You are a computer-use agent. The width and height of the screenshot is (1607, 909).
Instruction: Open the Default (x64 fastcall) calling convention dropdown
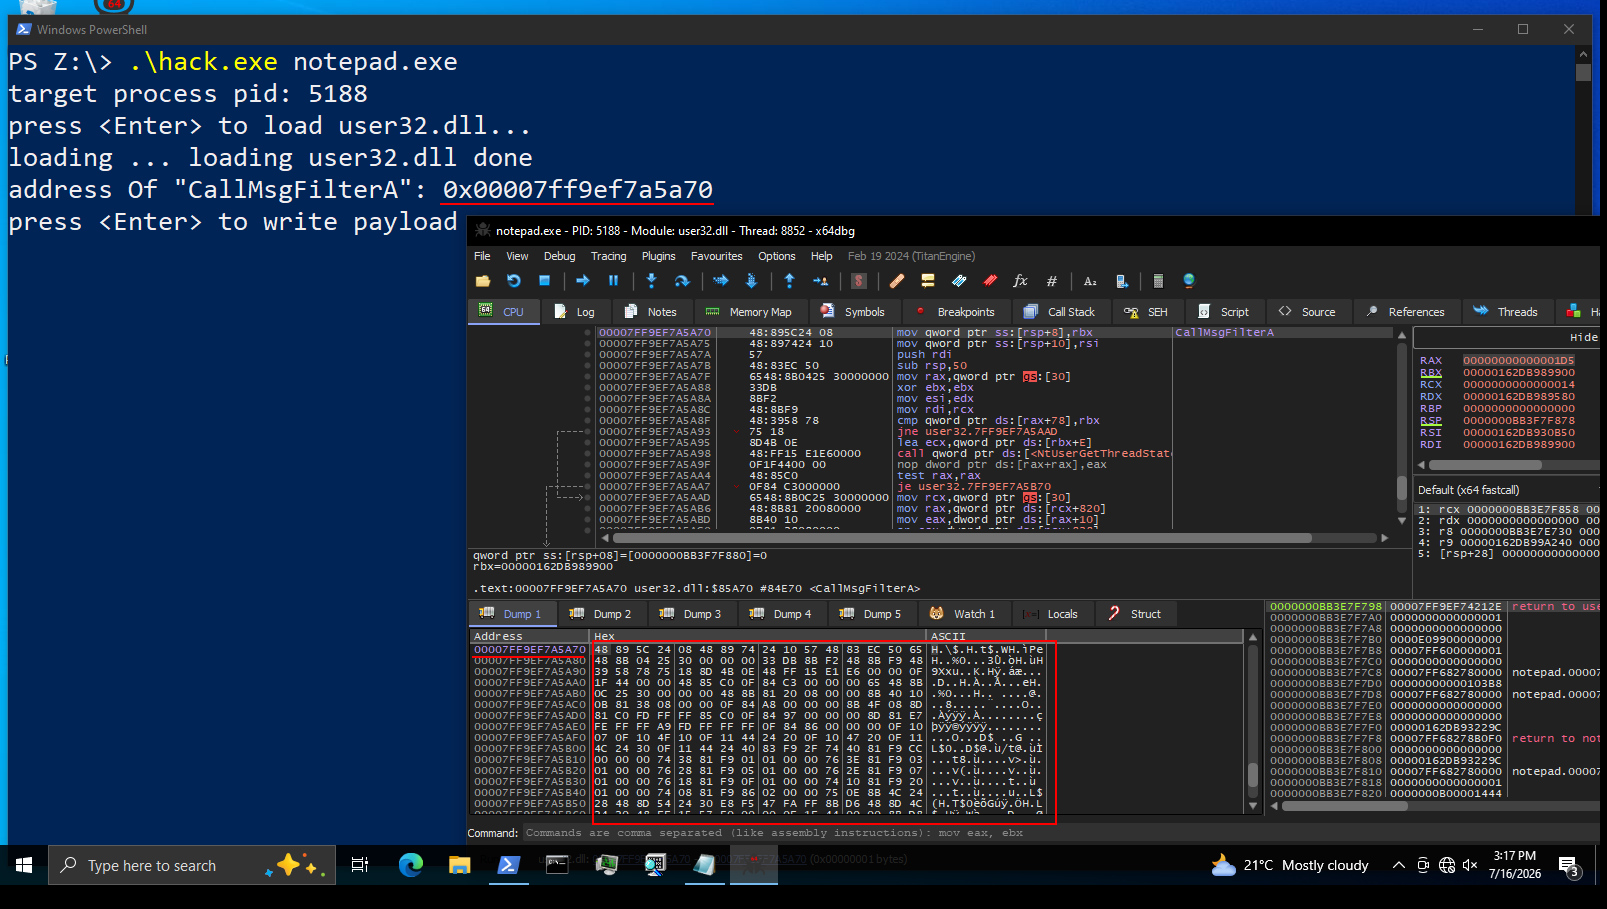[1507, 490]
